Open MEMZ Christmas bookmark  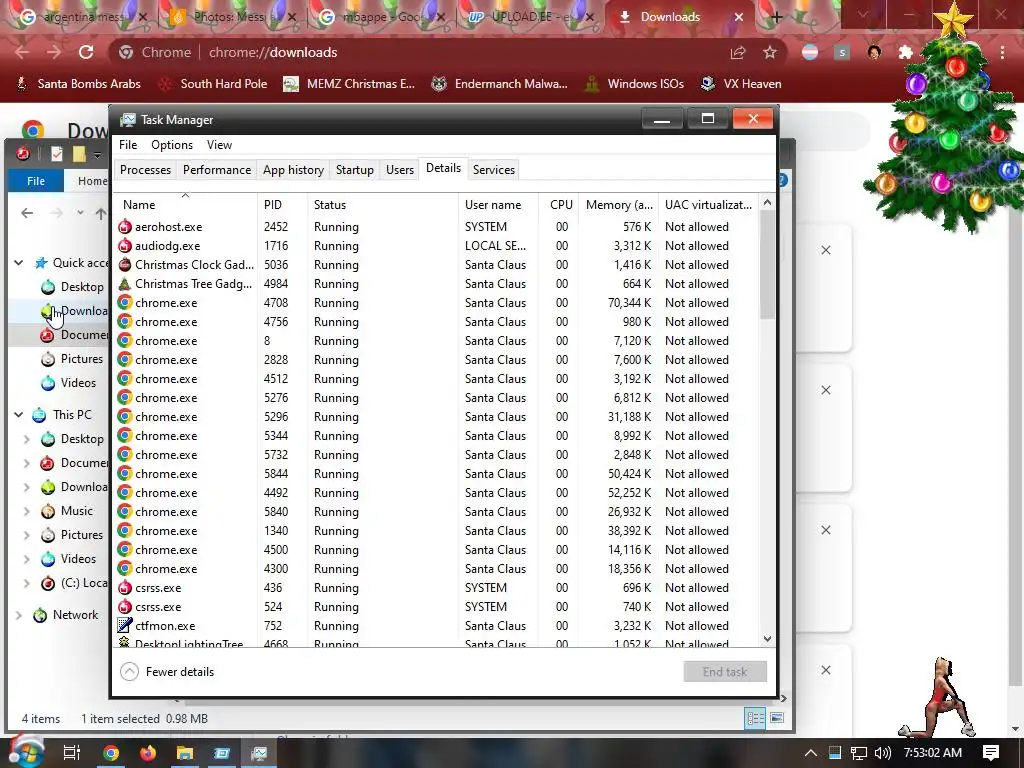tap(349, 84)
